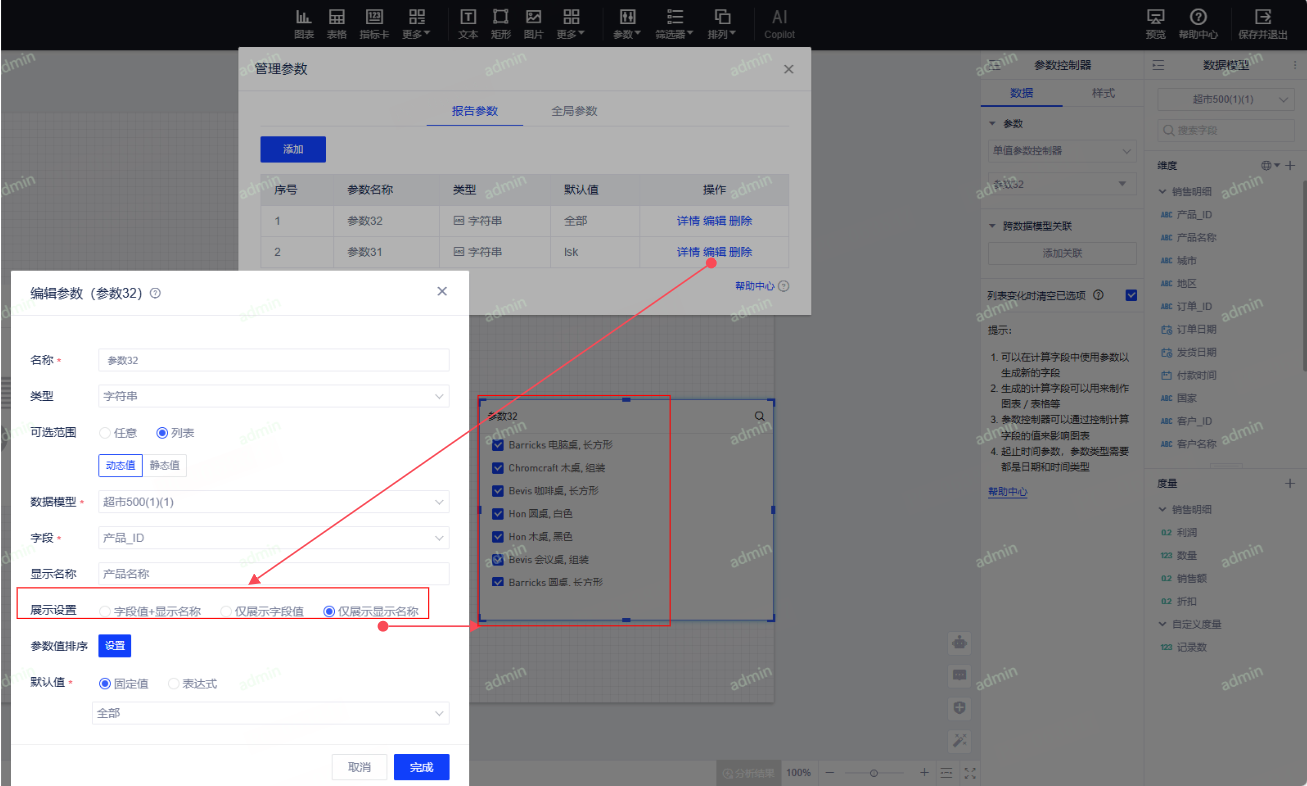Click the zoom slider handle
The width and height of the screenshot is (1307, 786).
tap(874, 773)
